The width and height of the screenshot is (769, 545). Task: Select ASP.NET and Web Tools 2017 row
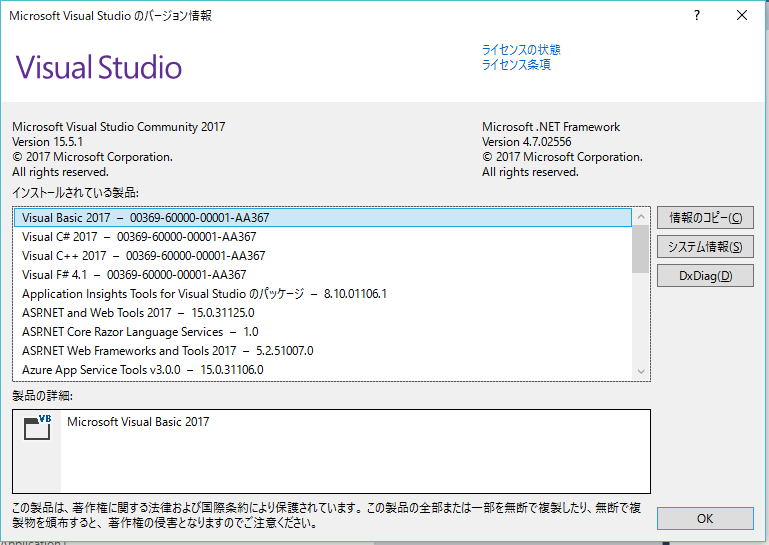click(323, 313)
